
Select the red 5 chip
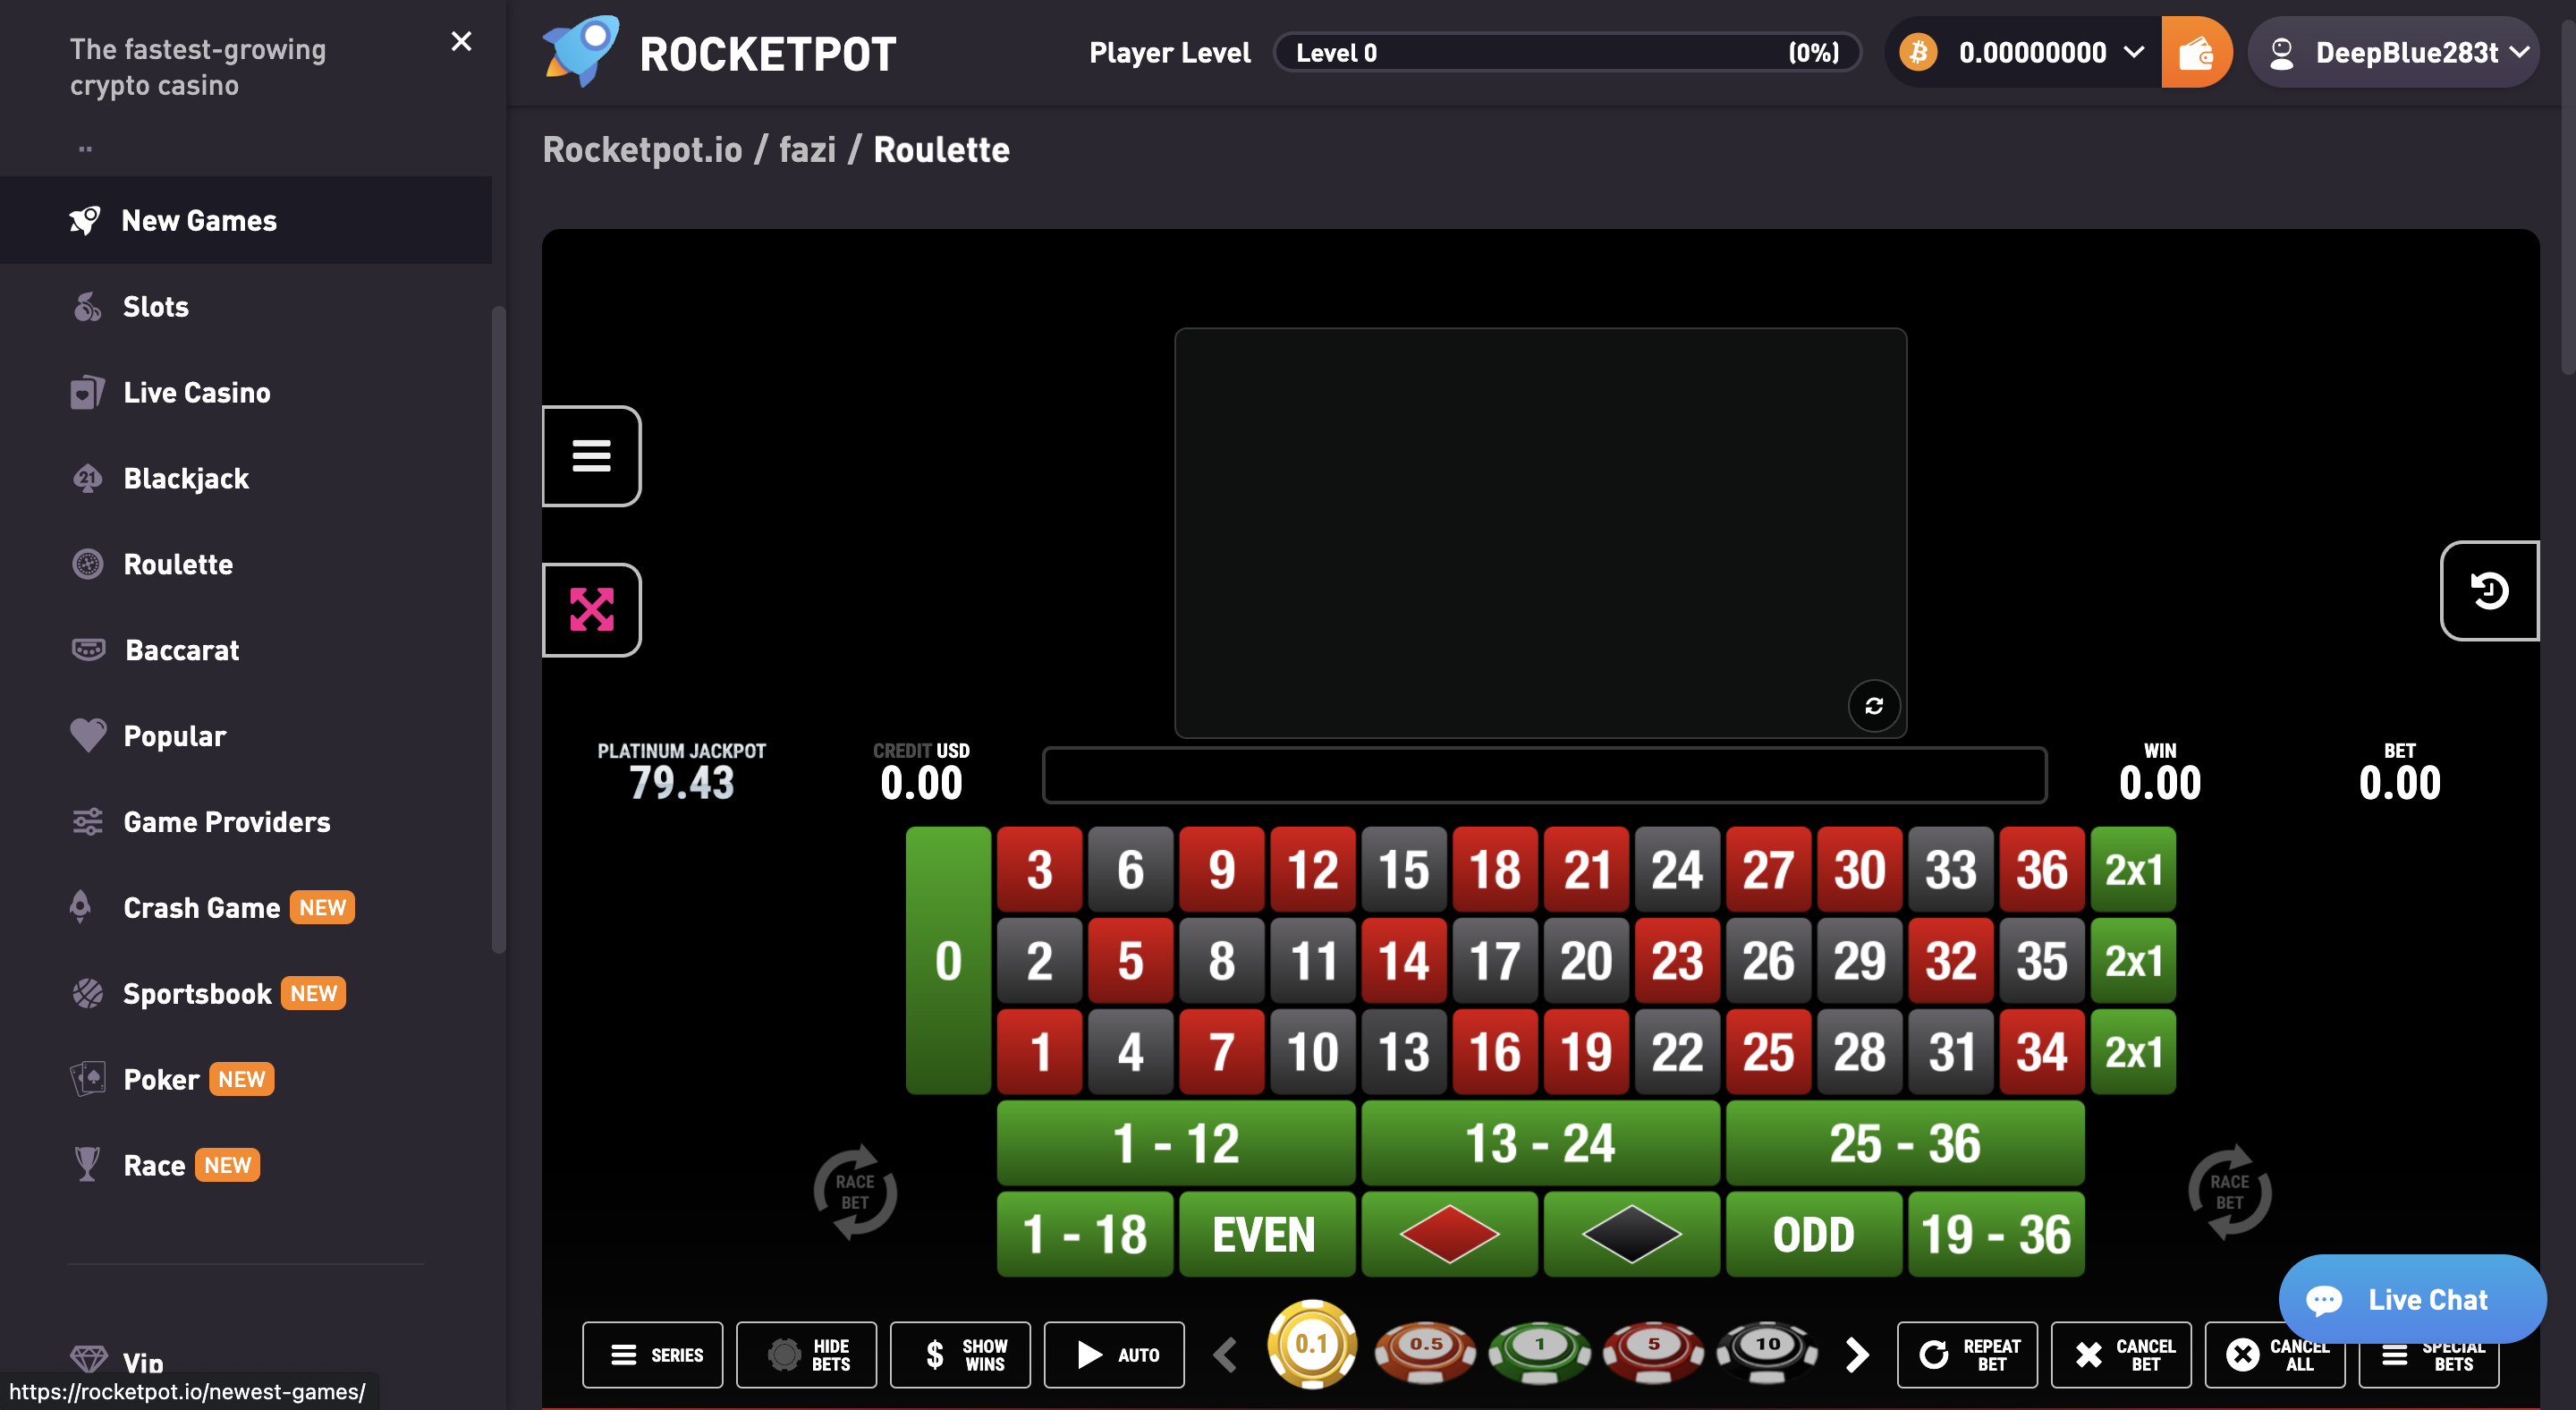click(x=1653, y=1353)
